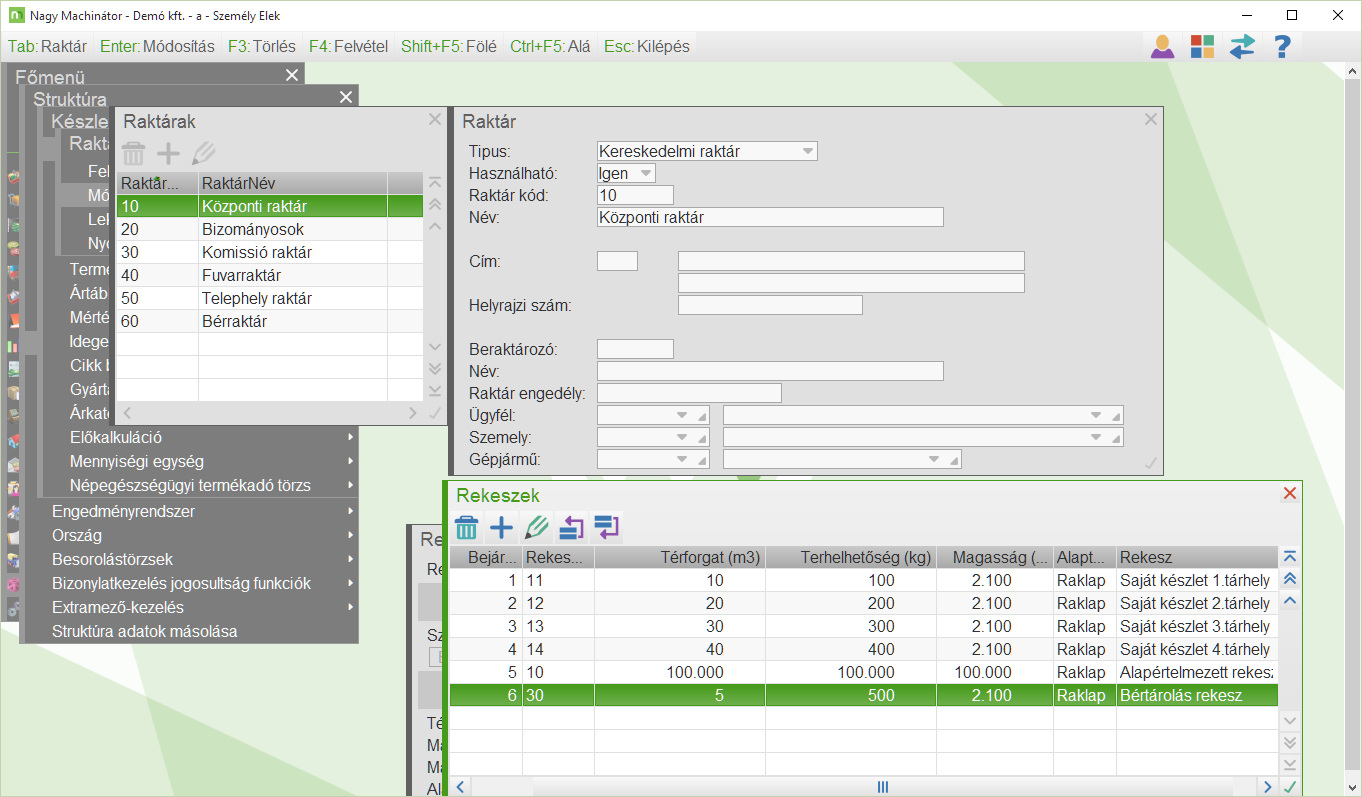Click the Rekeszek horizontal scrollbar handle

(883, 787)
